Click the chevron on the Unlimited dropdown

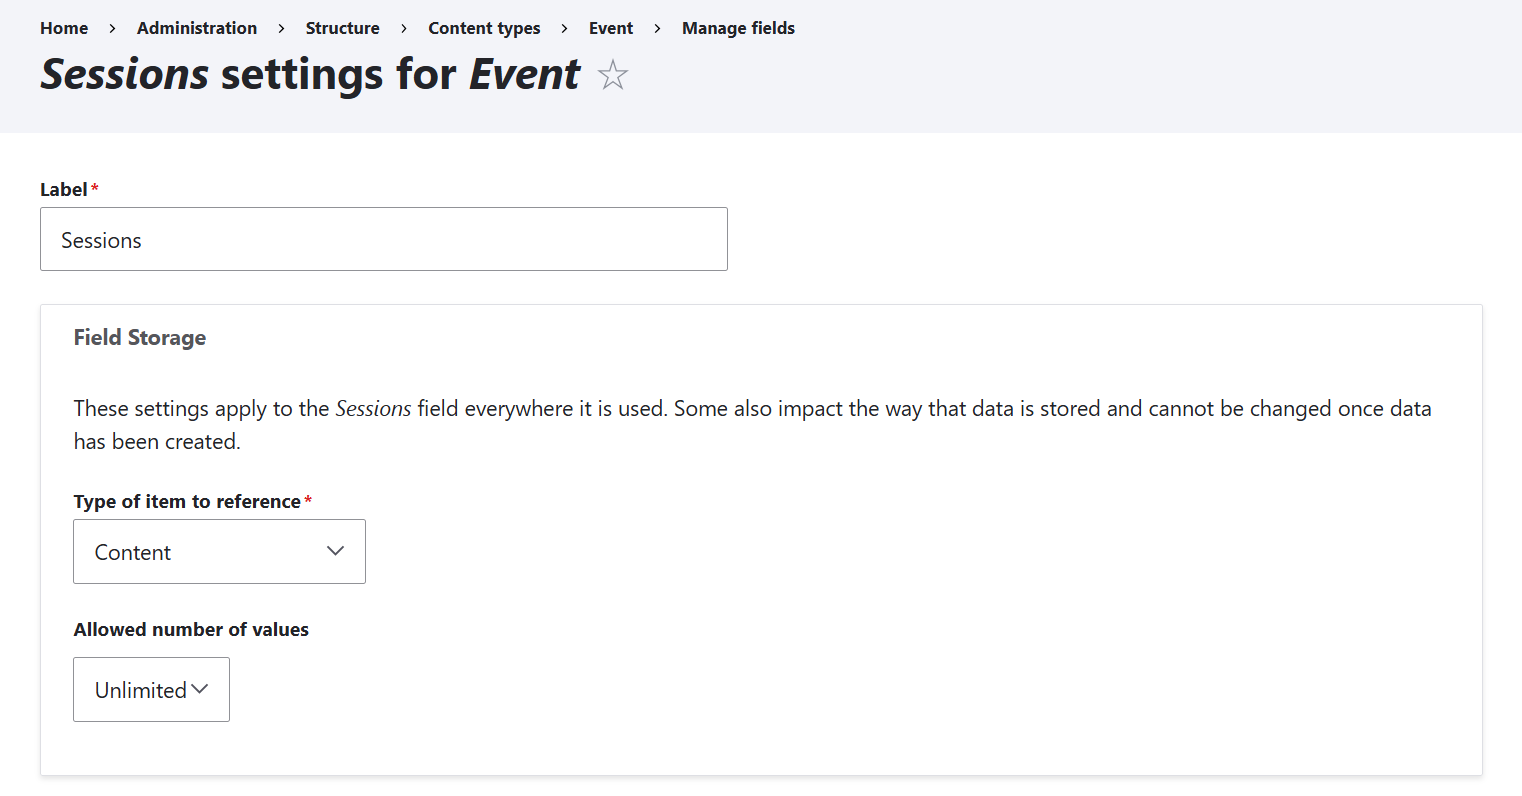click(202, 688)
